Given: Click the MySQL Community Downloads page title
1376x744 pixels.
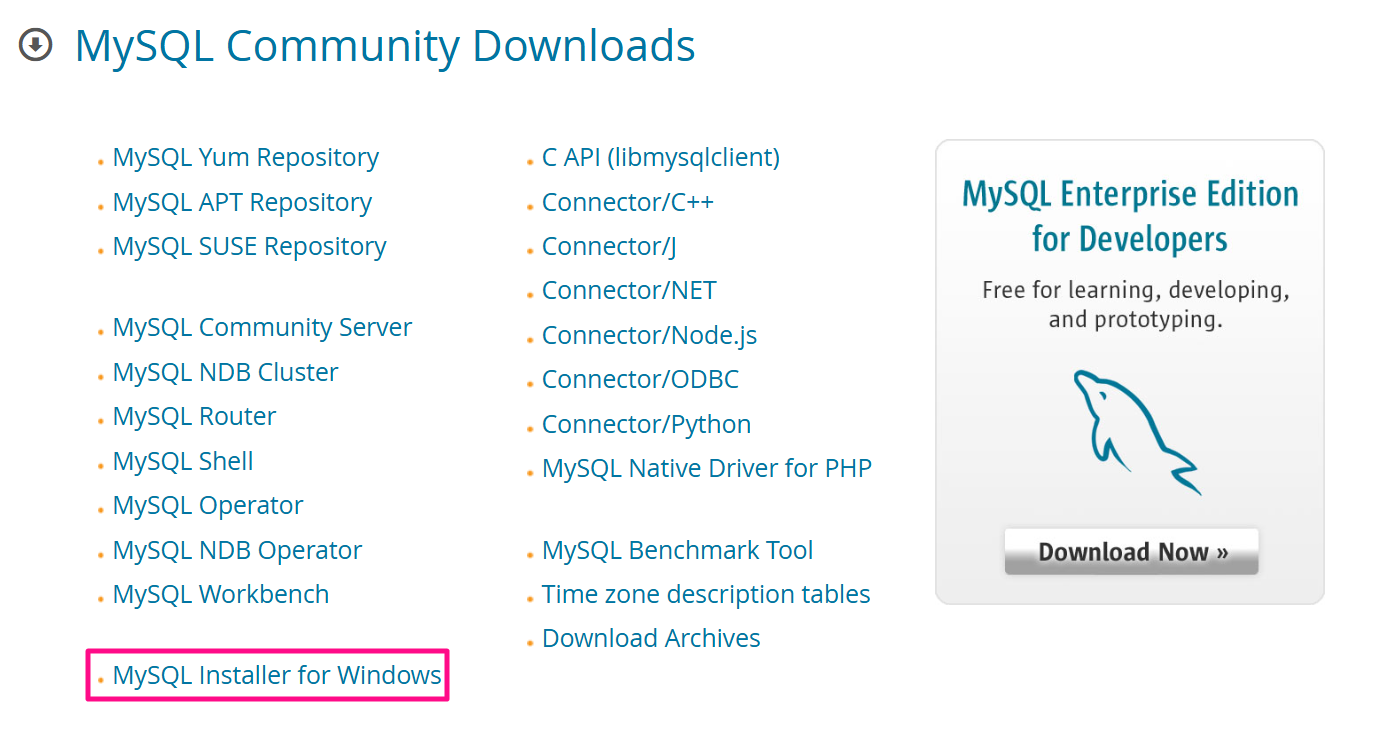Looking at the screenshot, I should pyautogui.click(x=385, y=46).
